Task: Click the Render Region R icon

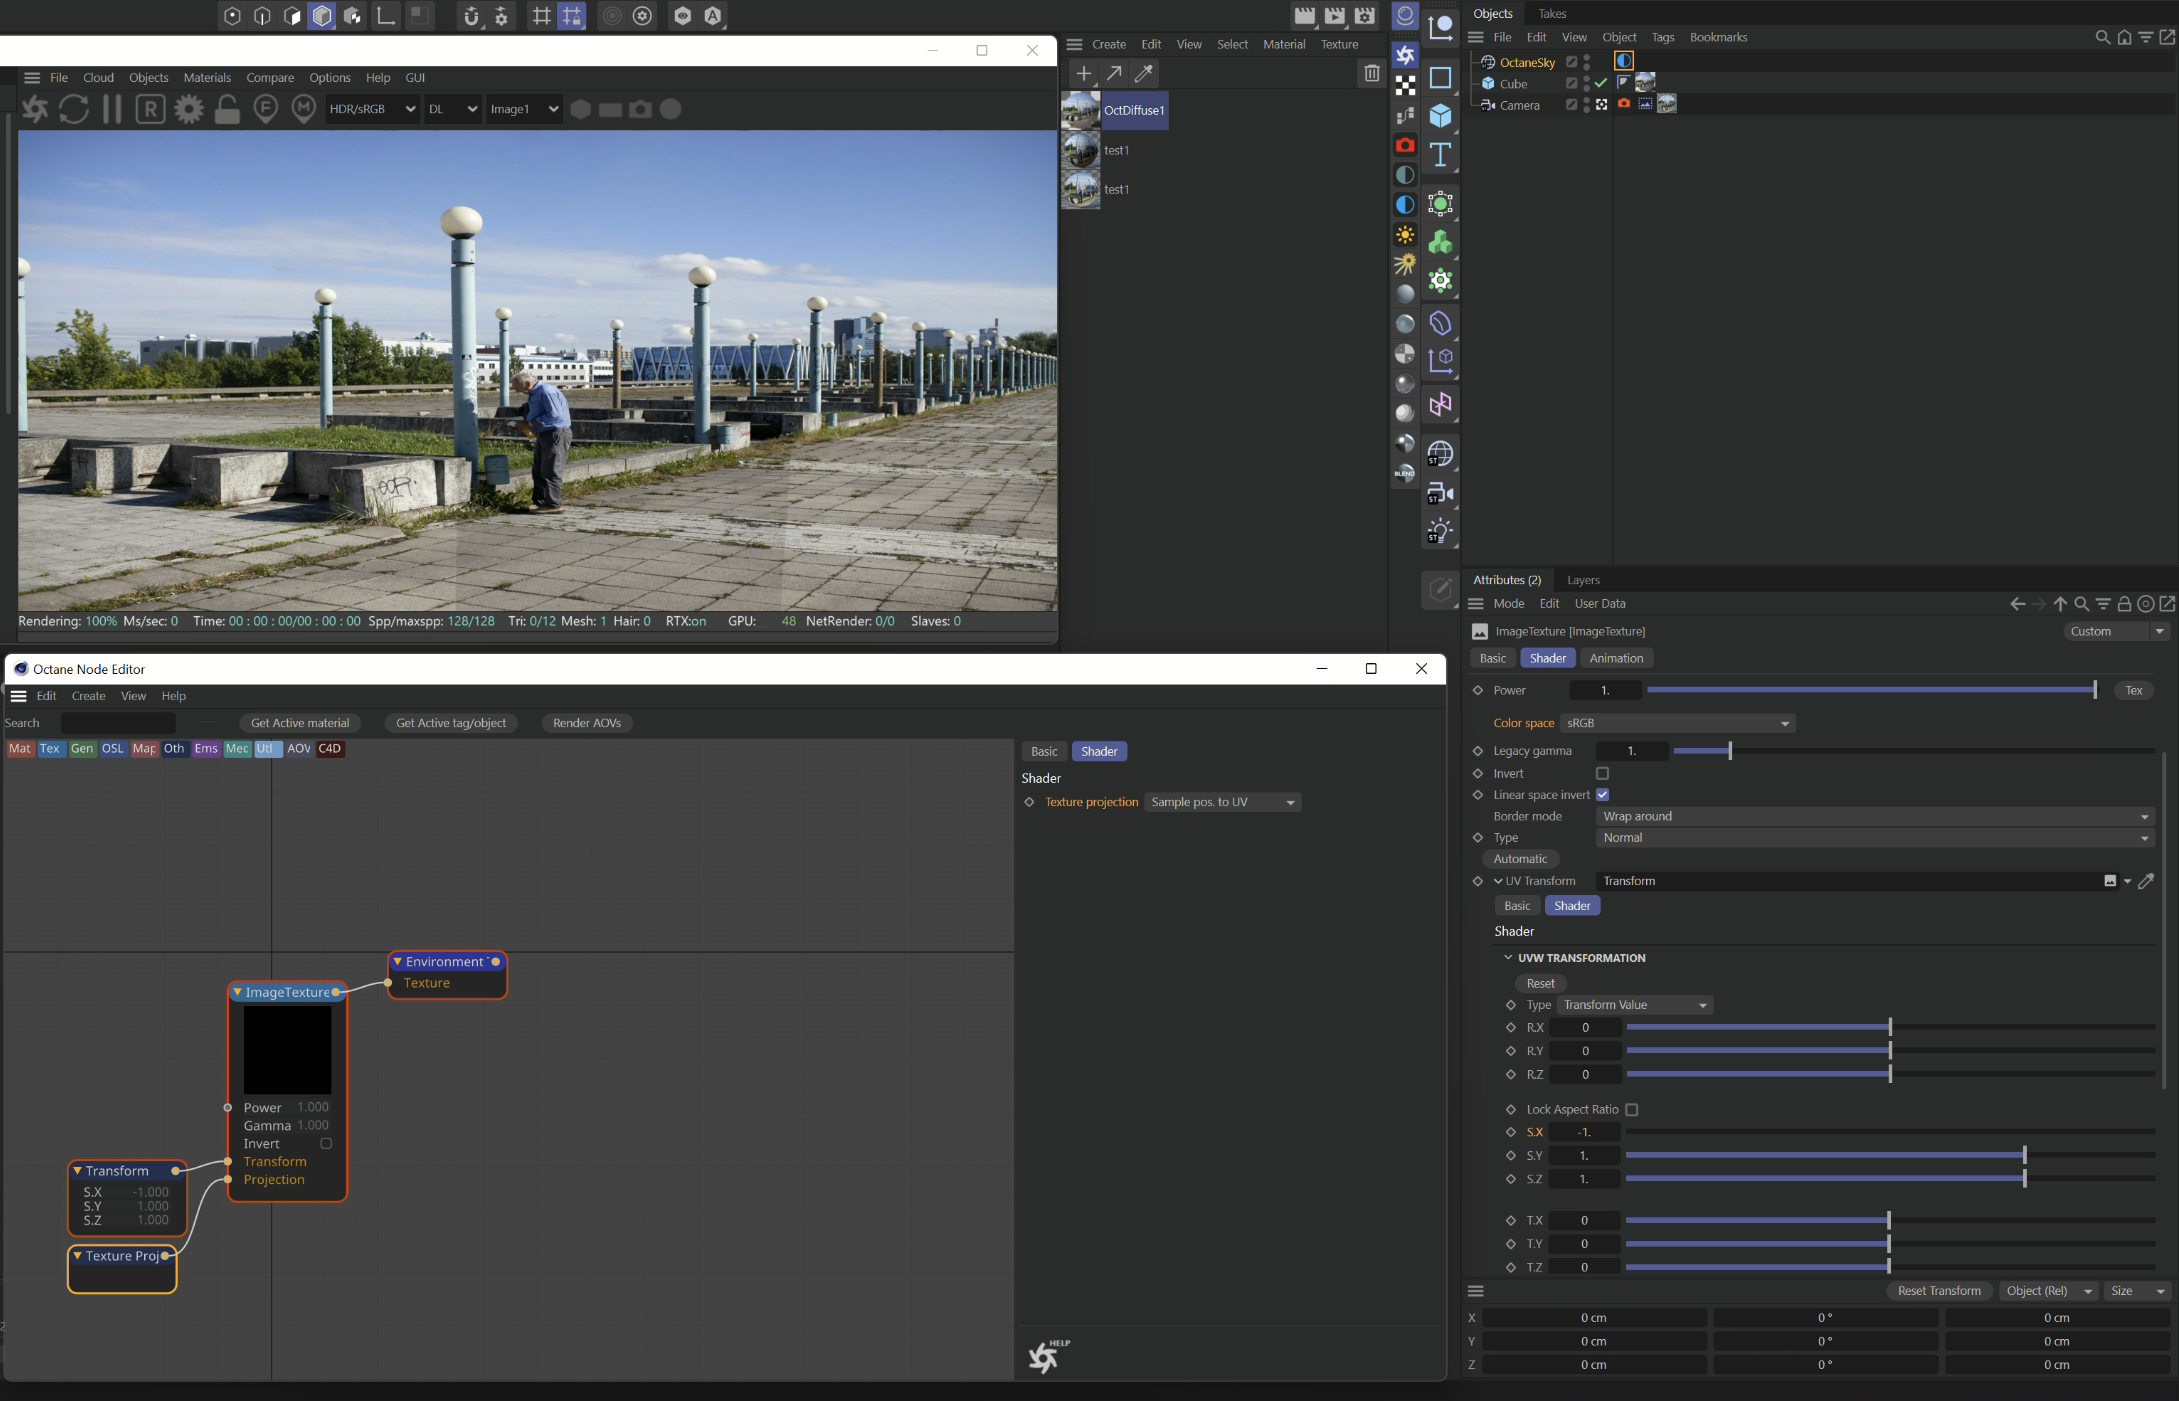Action: [x=150, y=109]
